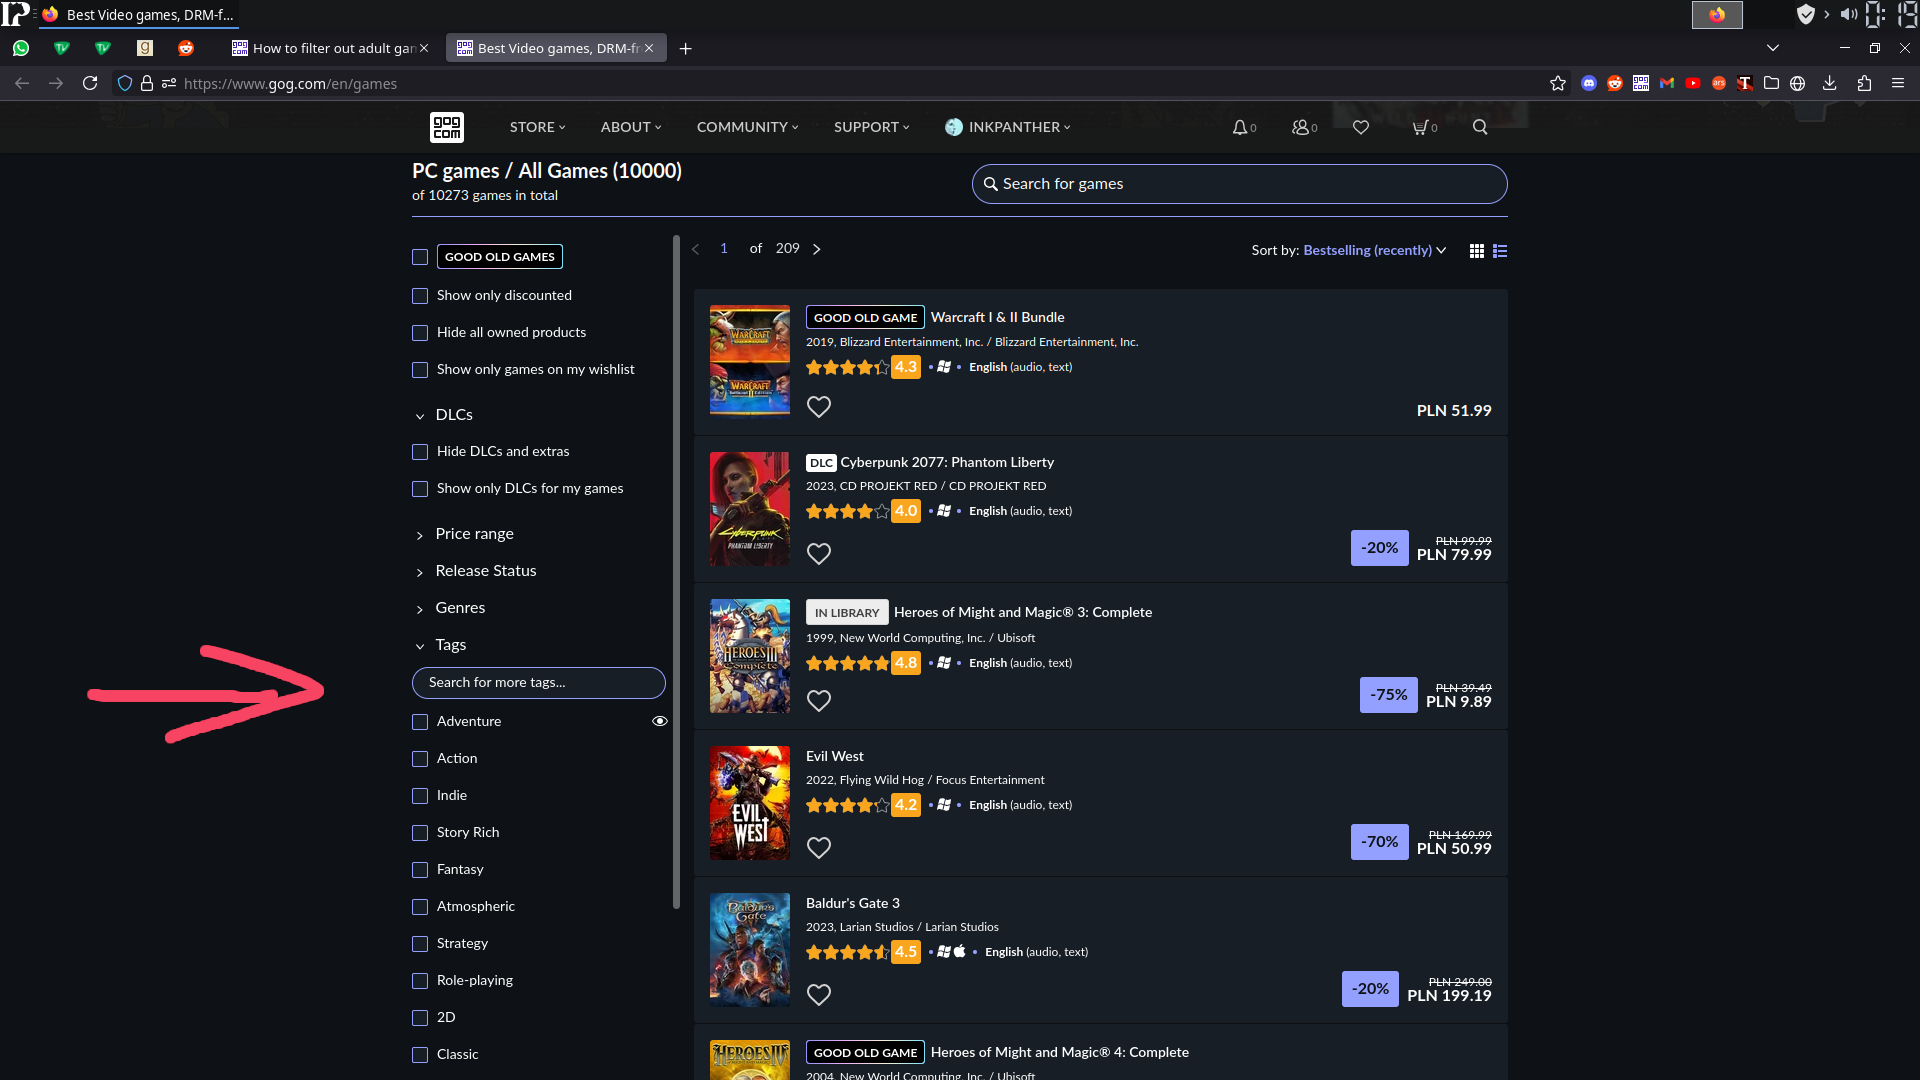
Task: Wishlist Evil West with heart icon
Action: pyautogui.click(x=819, y=848)
